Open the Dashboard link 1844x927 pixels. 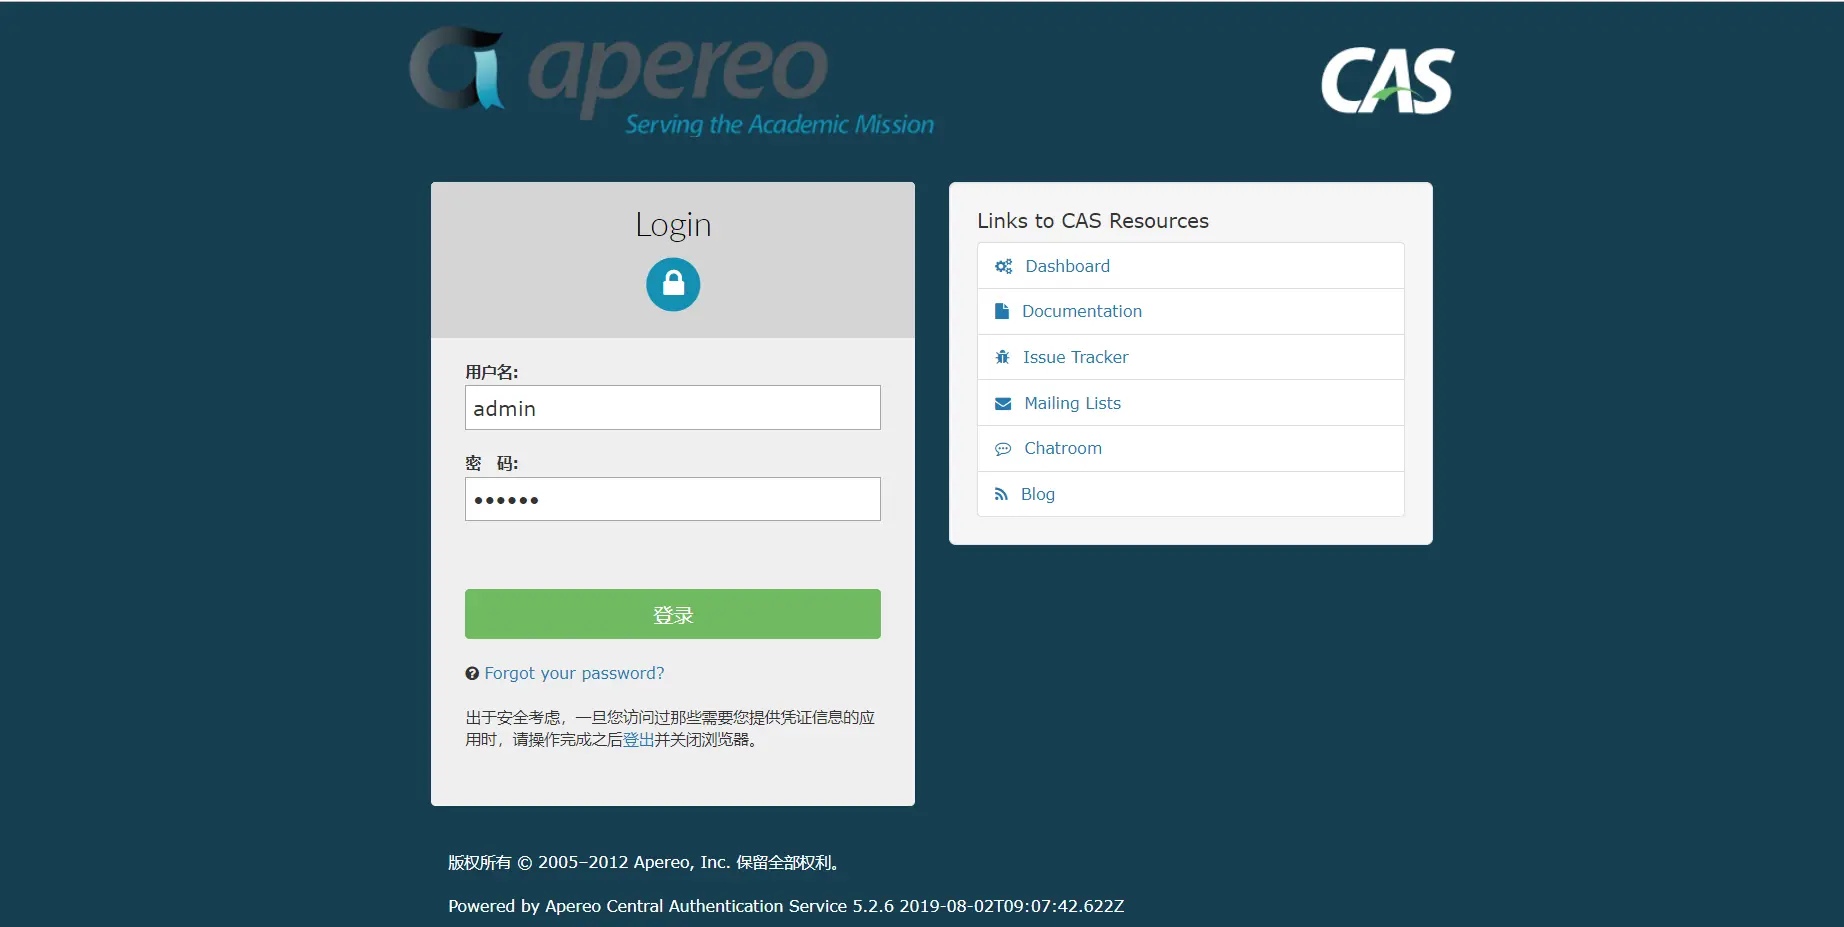click(1067, 266)
